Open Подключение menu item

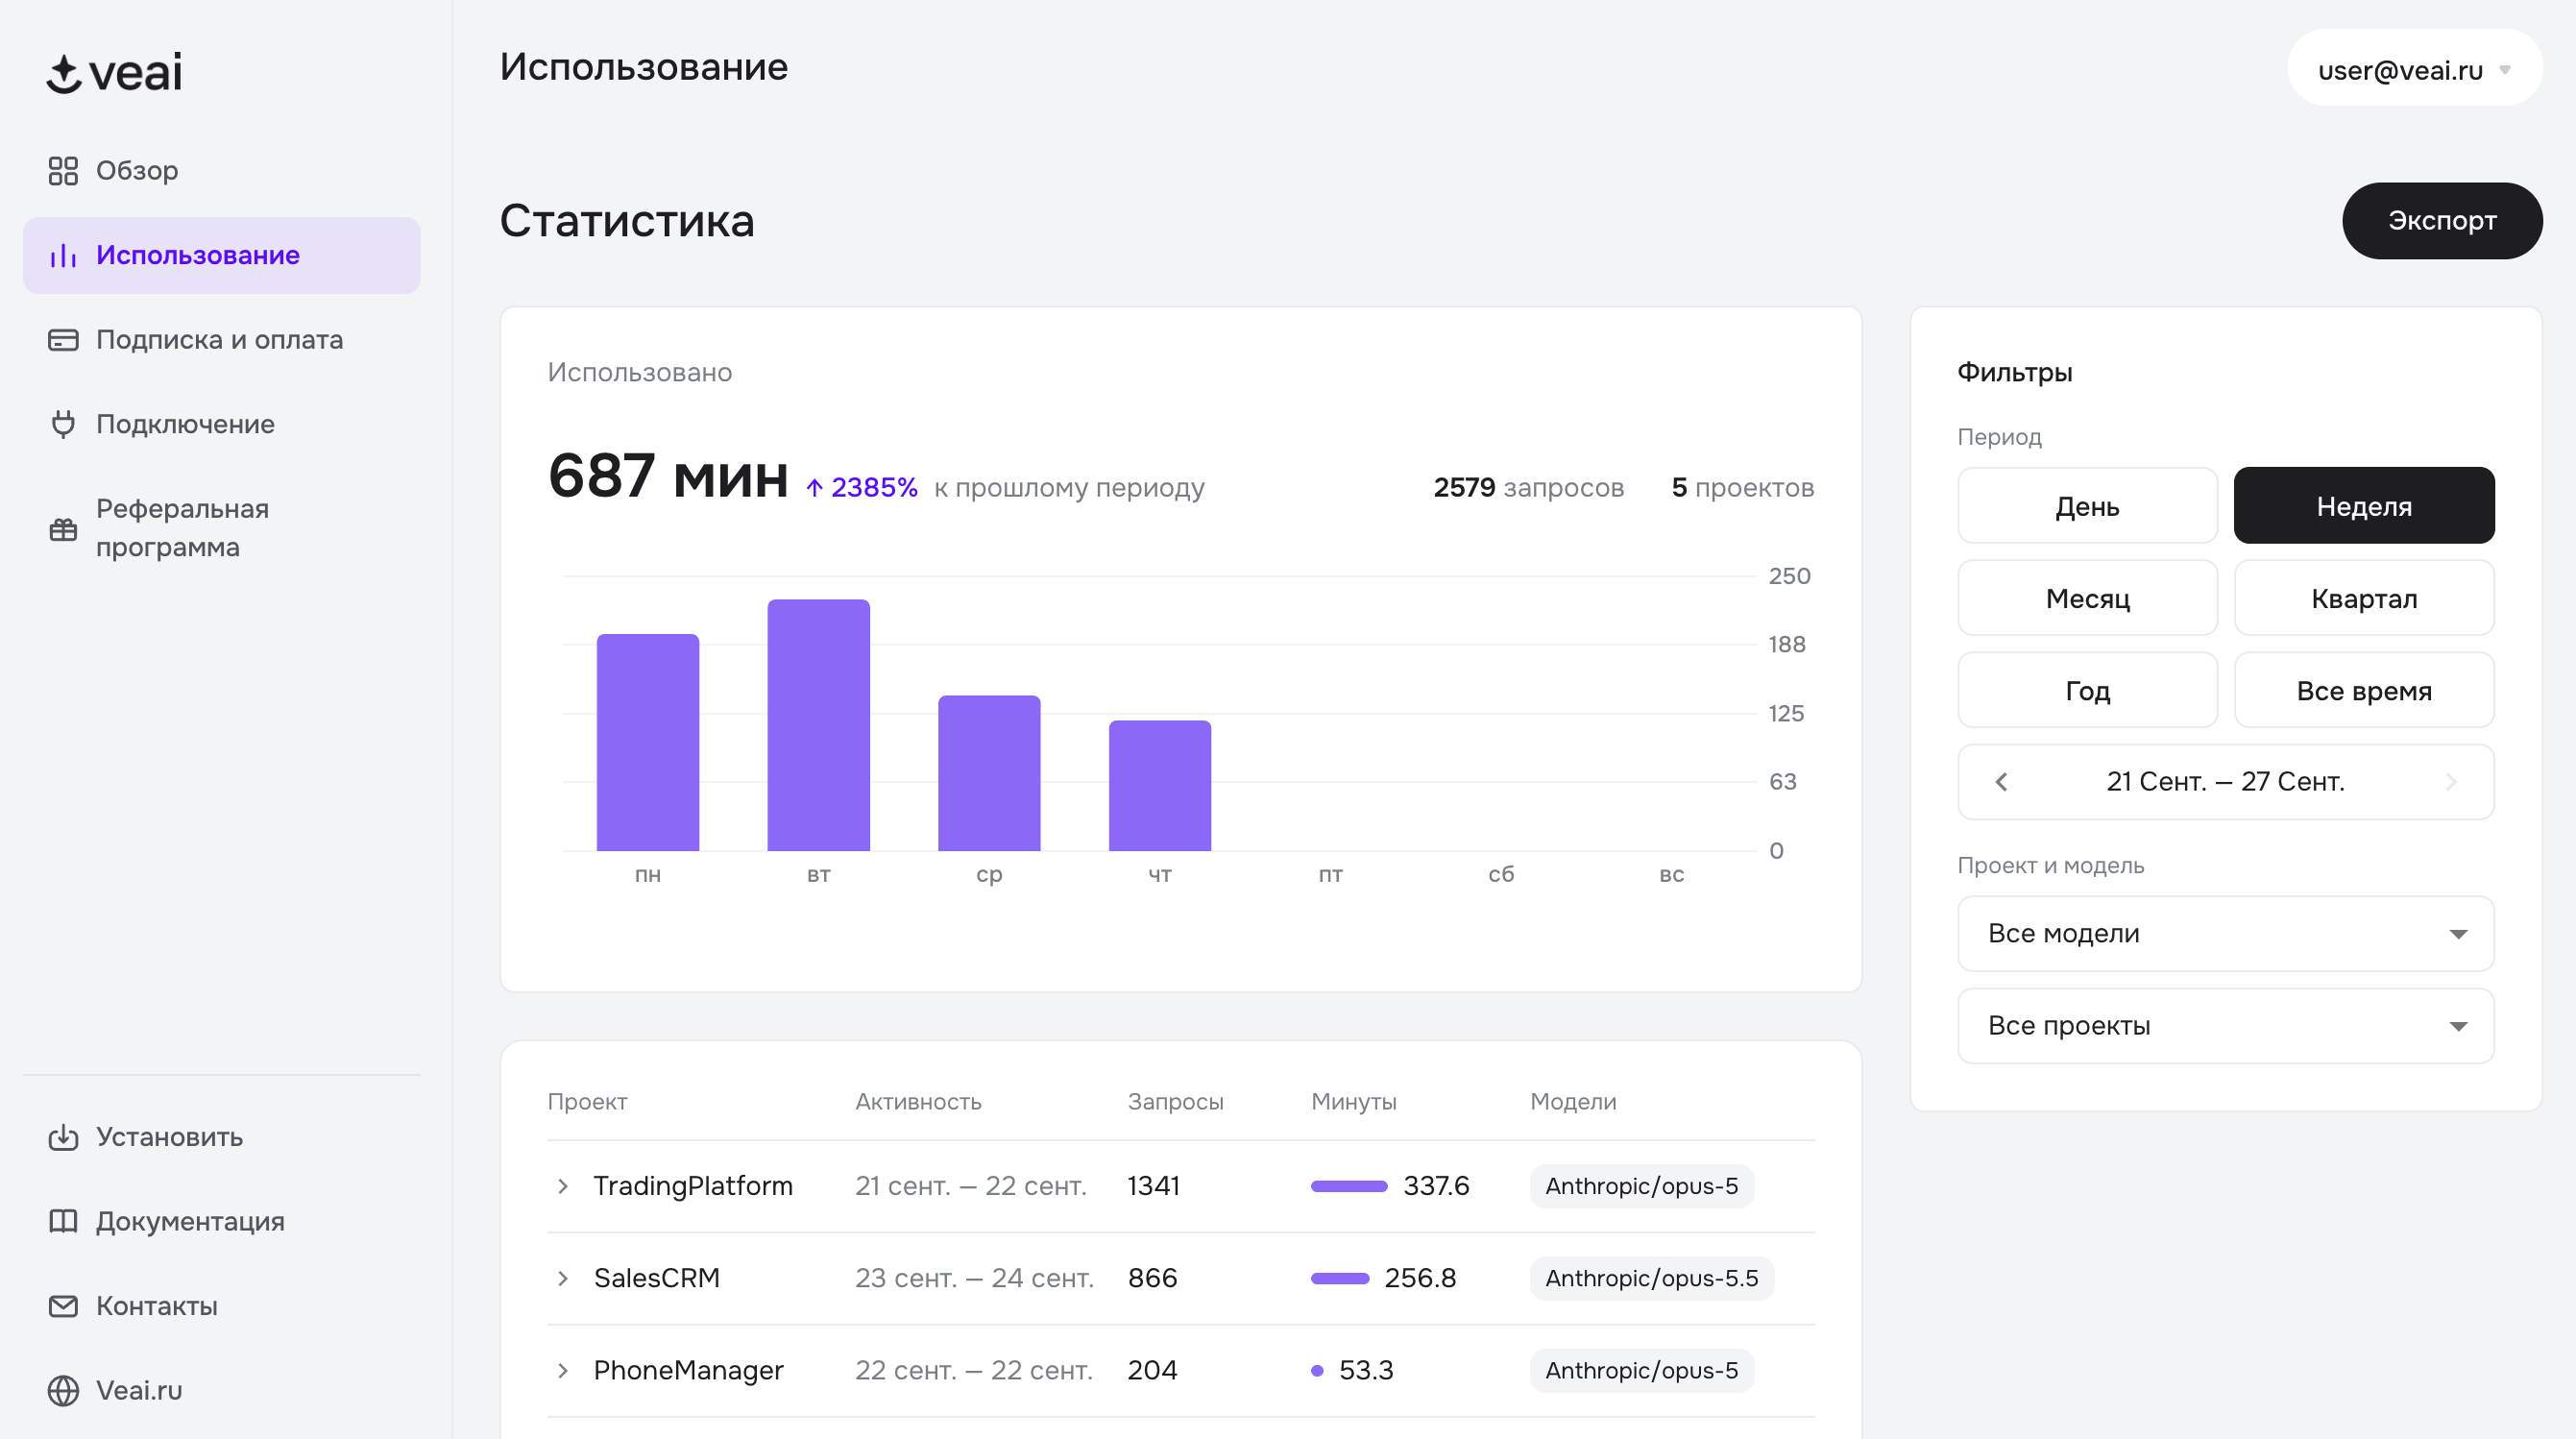pyautogui.click(x=221, y=425)
